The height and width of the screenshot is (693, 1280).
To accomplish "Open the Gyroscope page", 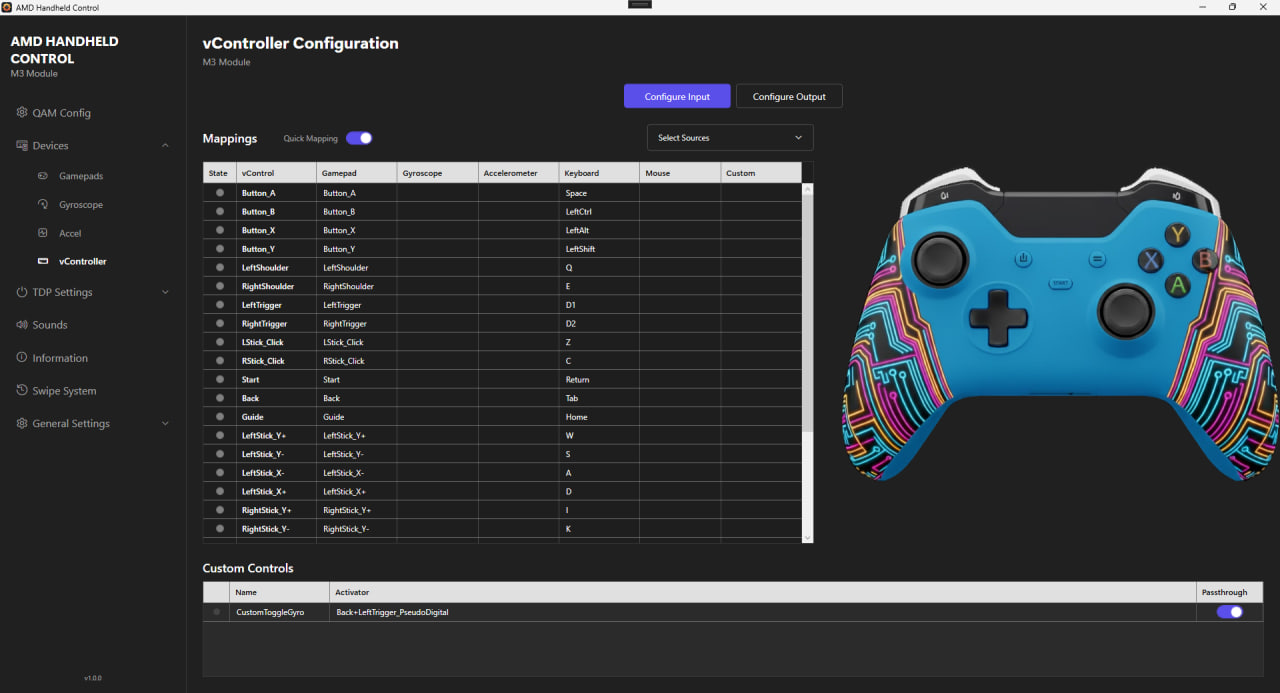I will click(x=81, y=205).
